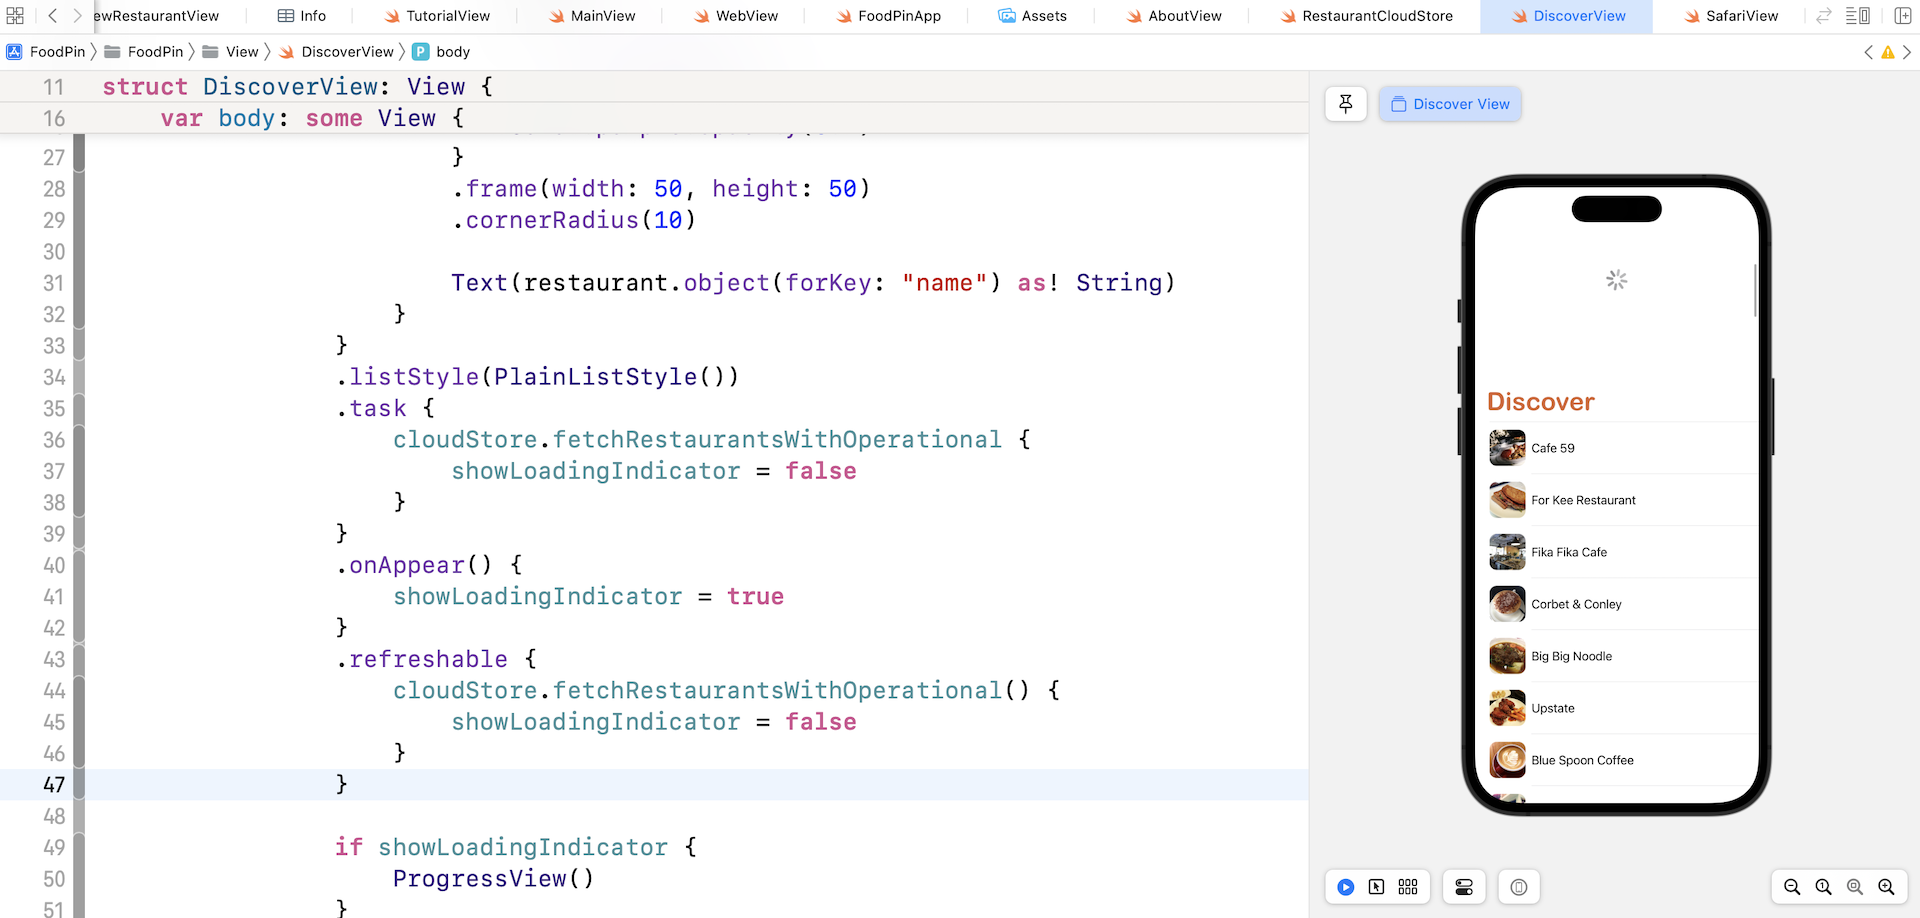
Task: Expand the body breadcrumb symbol list
Action: [452, 52]
